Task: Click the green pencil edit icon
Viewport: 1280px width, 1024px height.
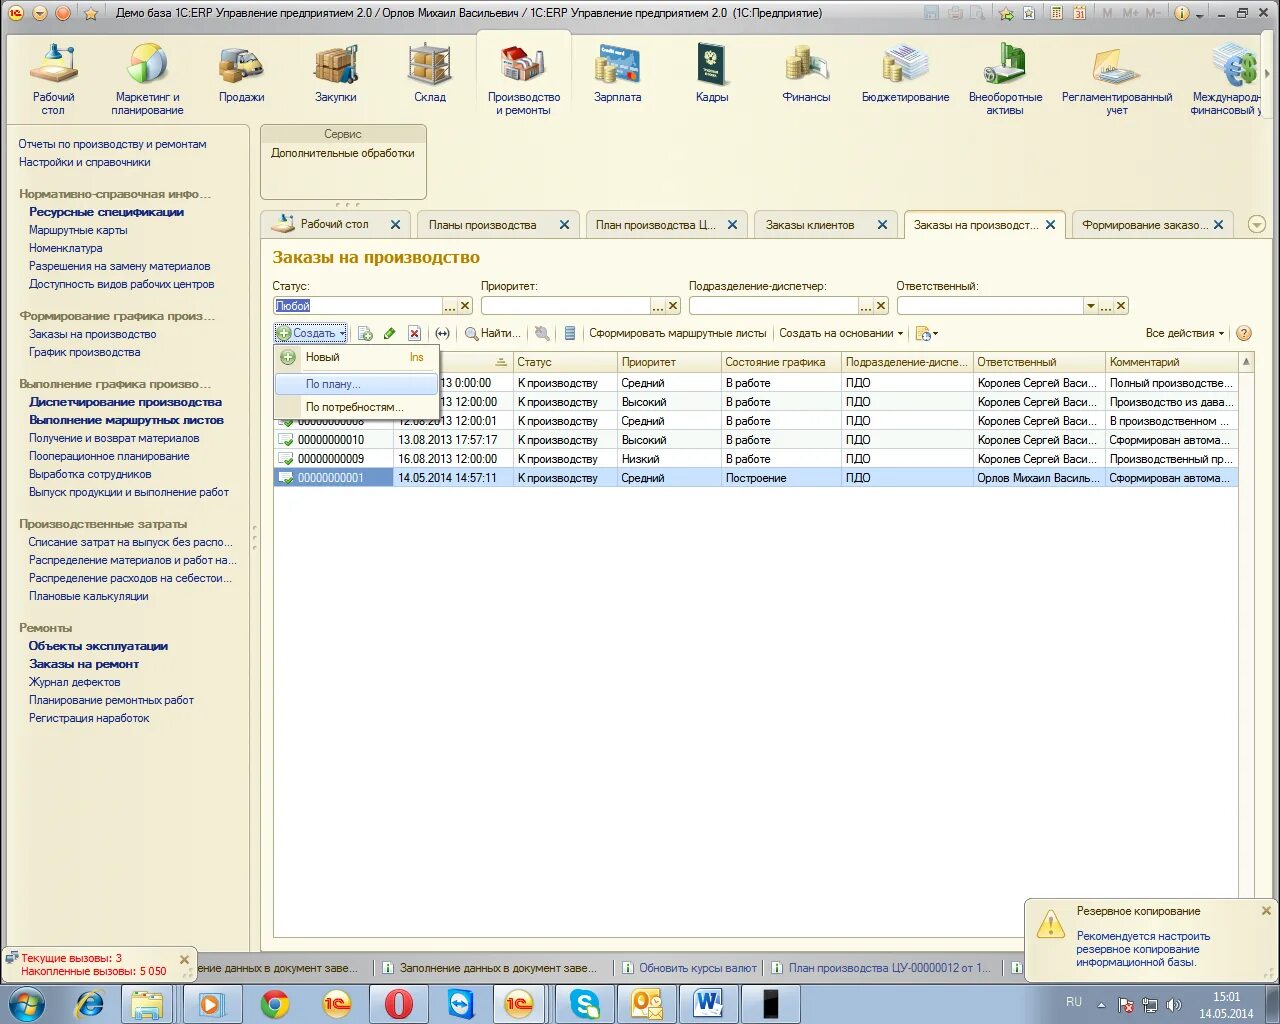Action: click(x=390, y=334)
